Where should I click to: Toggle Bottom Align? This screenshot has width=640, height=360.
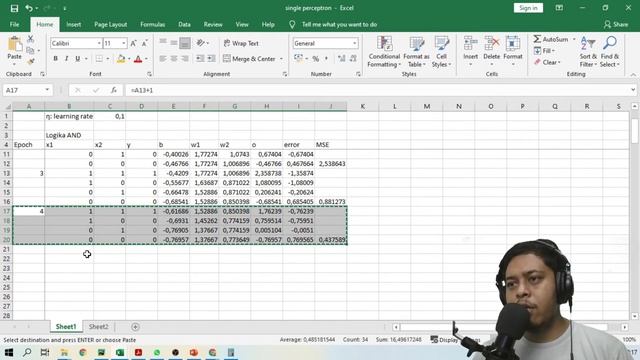185,43
